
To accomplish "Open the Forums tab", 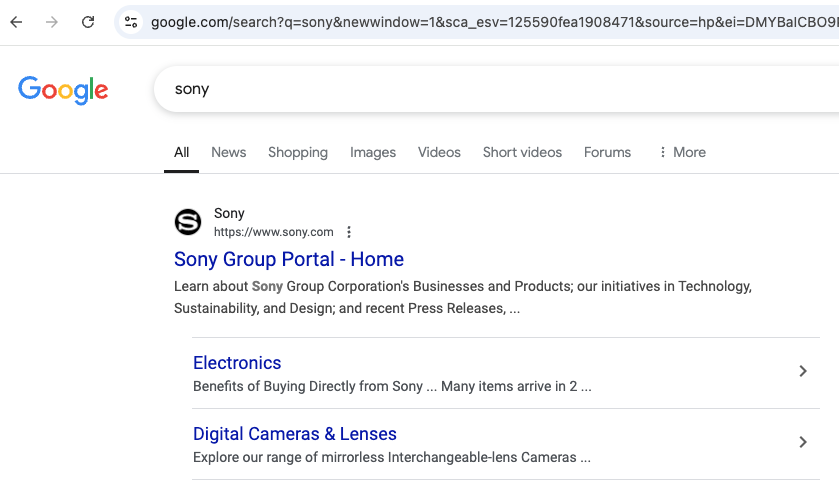I will 607,152.
